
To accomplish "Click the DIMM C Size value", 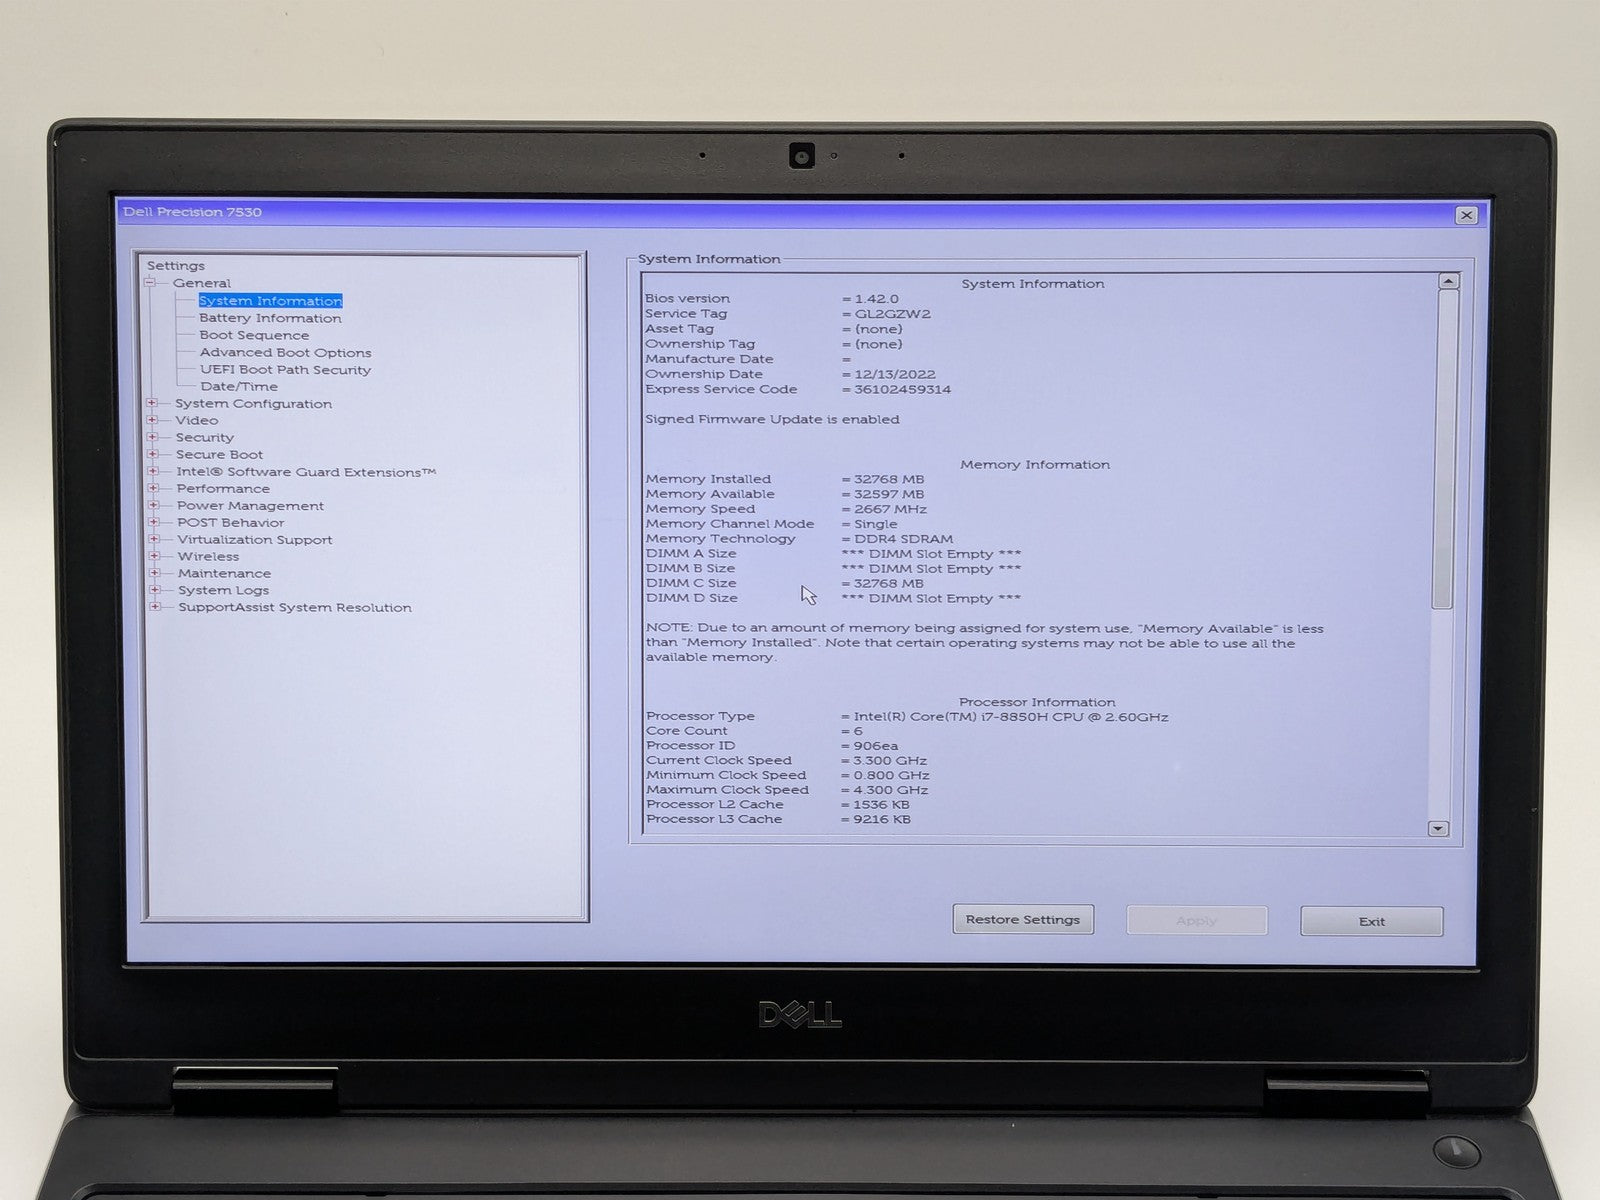I will click(x=889, y=583).
